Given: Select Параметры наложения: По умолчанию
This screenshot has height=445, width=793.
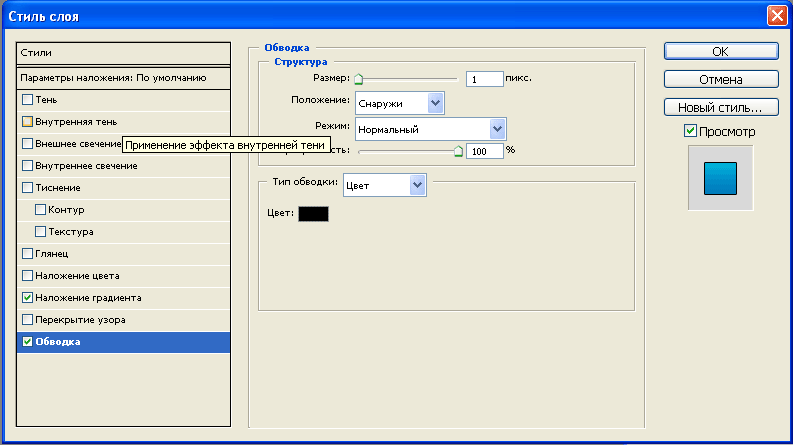Looking at the screenshot, I should click(x=124, y=77).
